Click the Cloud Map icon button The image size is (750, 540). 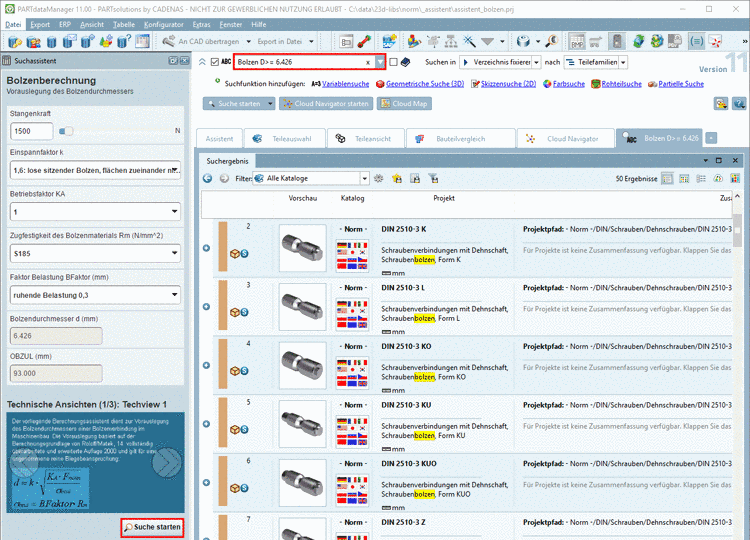(406, 104)
